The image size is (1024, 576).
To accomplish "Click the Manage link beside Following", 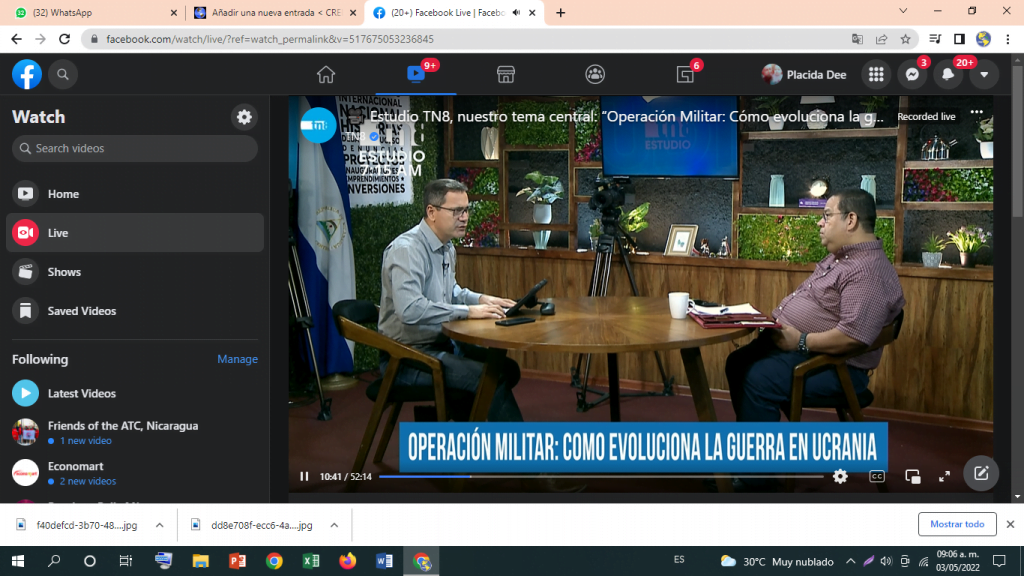I will pos(237,359).
